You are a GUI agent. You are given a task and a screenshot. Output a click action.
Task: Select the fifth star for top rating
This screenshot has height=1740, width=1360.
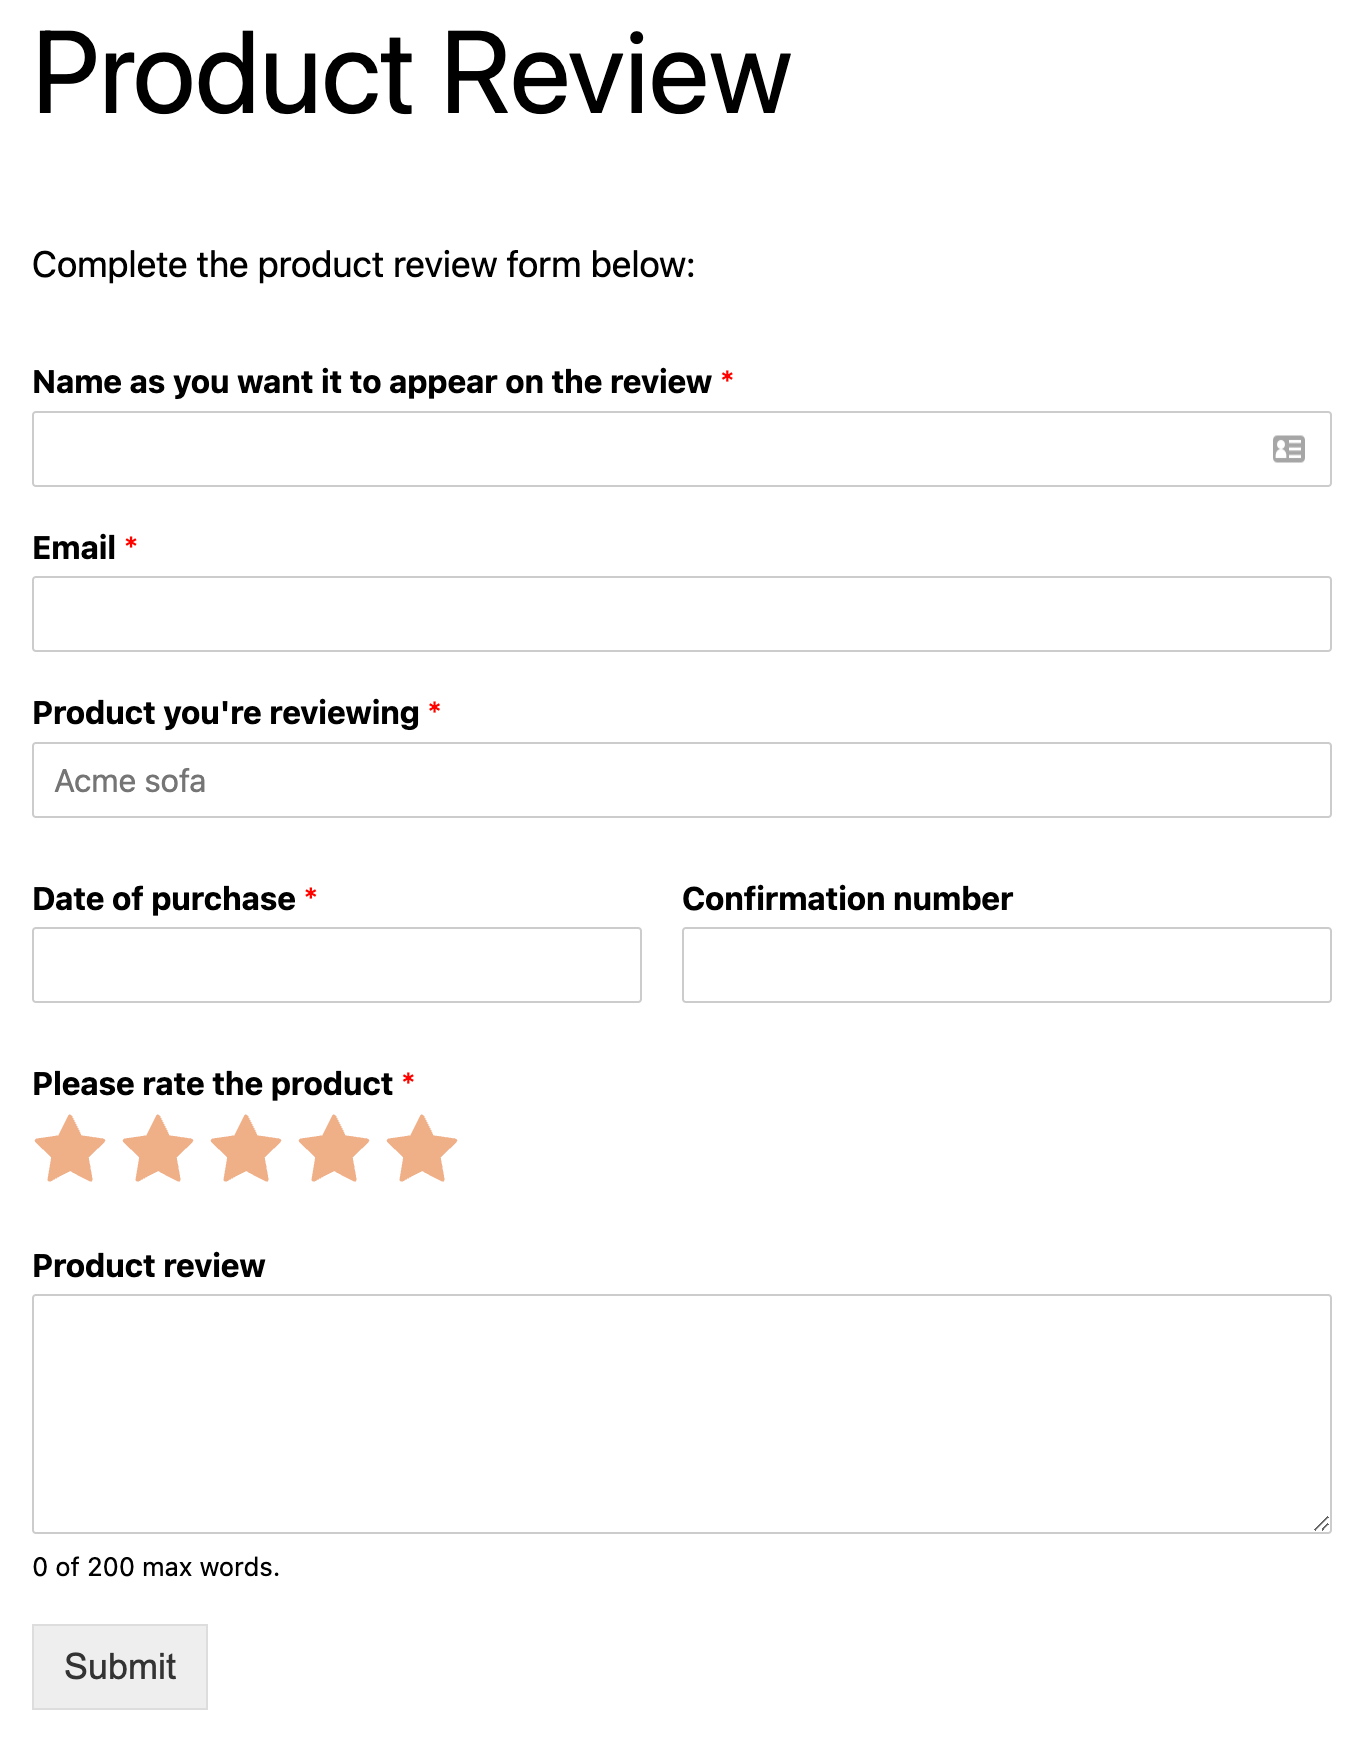422,1149
